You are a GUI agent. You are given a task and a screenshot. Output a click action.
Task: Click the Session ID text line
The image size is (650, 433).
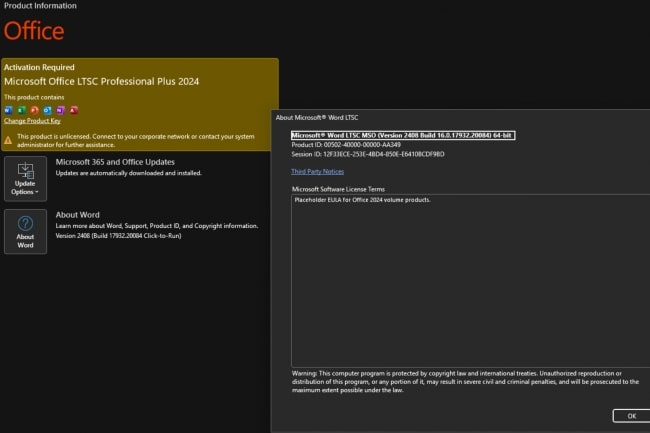[x=368, y=154]
